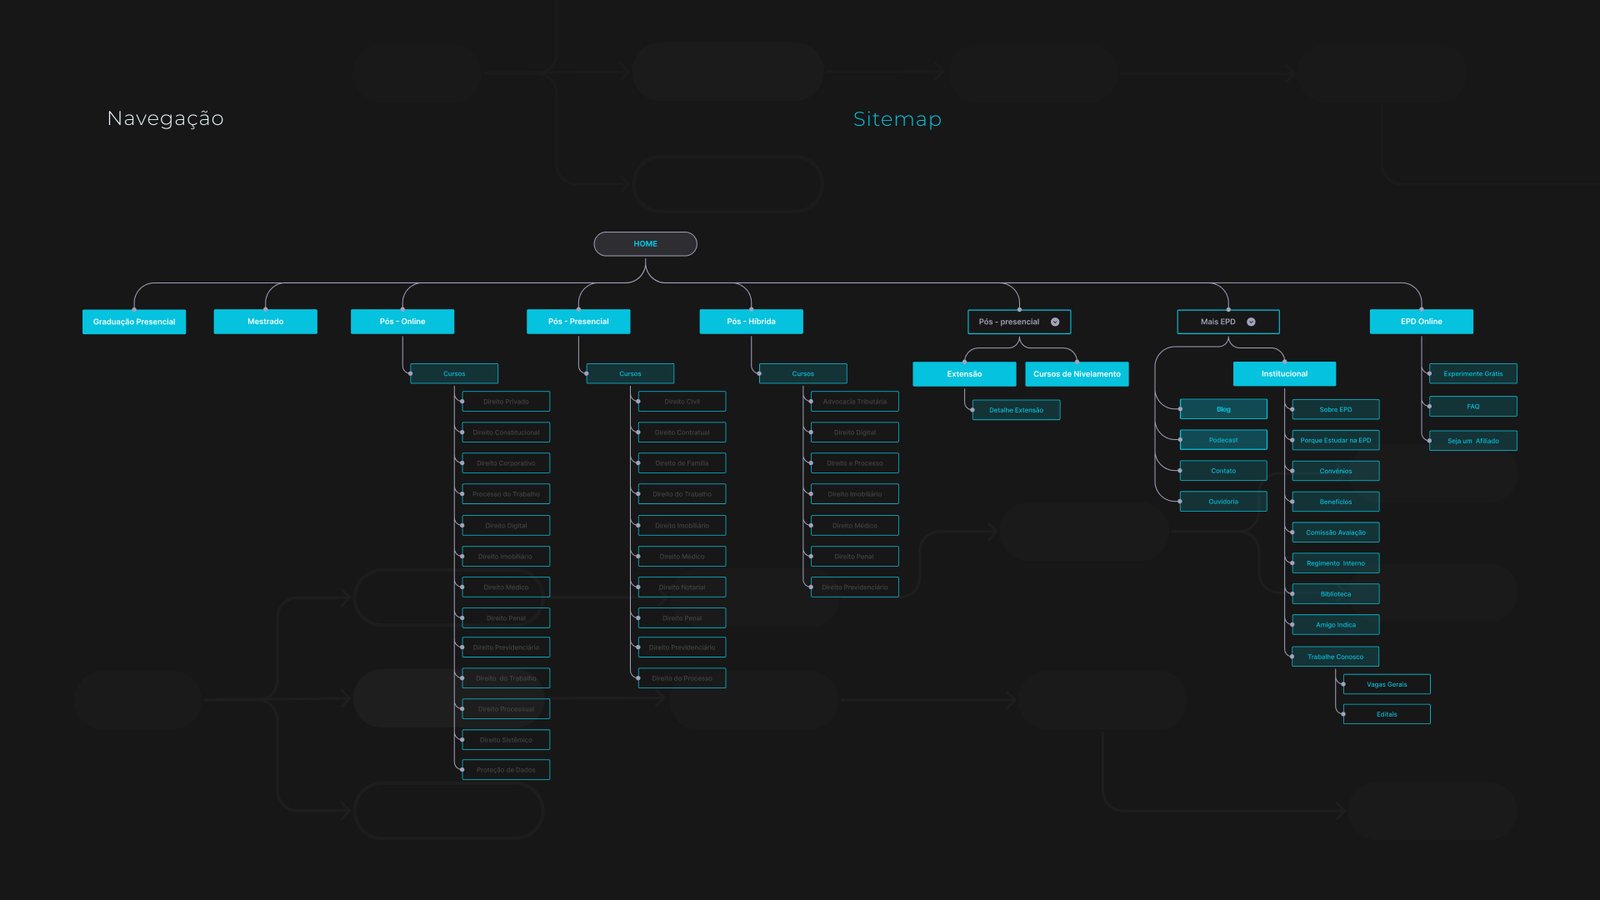Viewport: 1600px width, 900px height.
Task: Click Cursos under Pós - Online
Action: coord(454,374)
